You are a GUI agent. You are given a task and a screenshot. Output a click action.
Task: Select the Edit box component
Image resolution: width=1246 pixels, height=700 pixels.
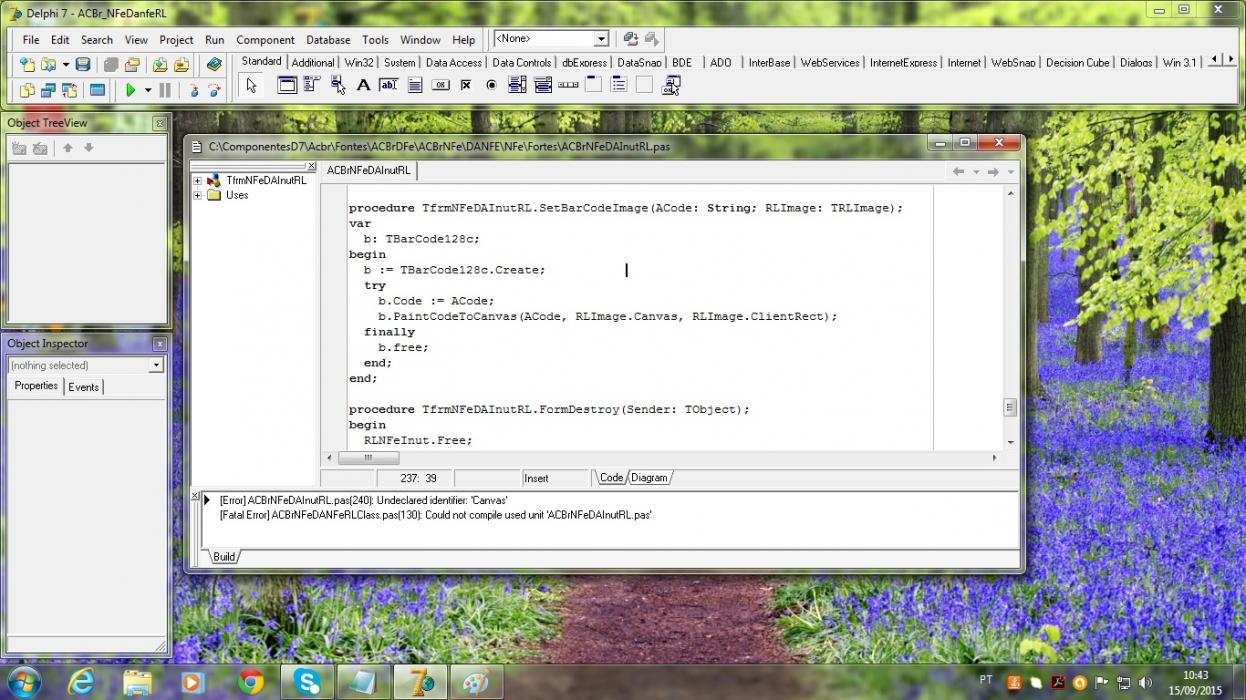coord(388,85)
